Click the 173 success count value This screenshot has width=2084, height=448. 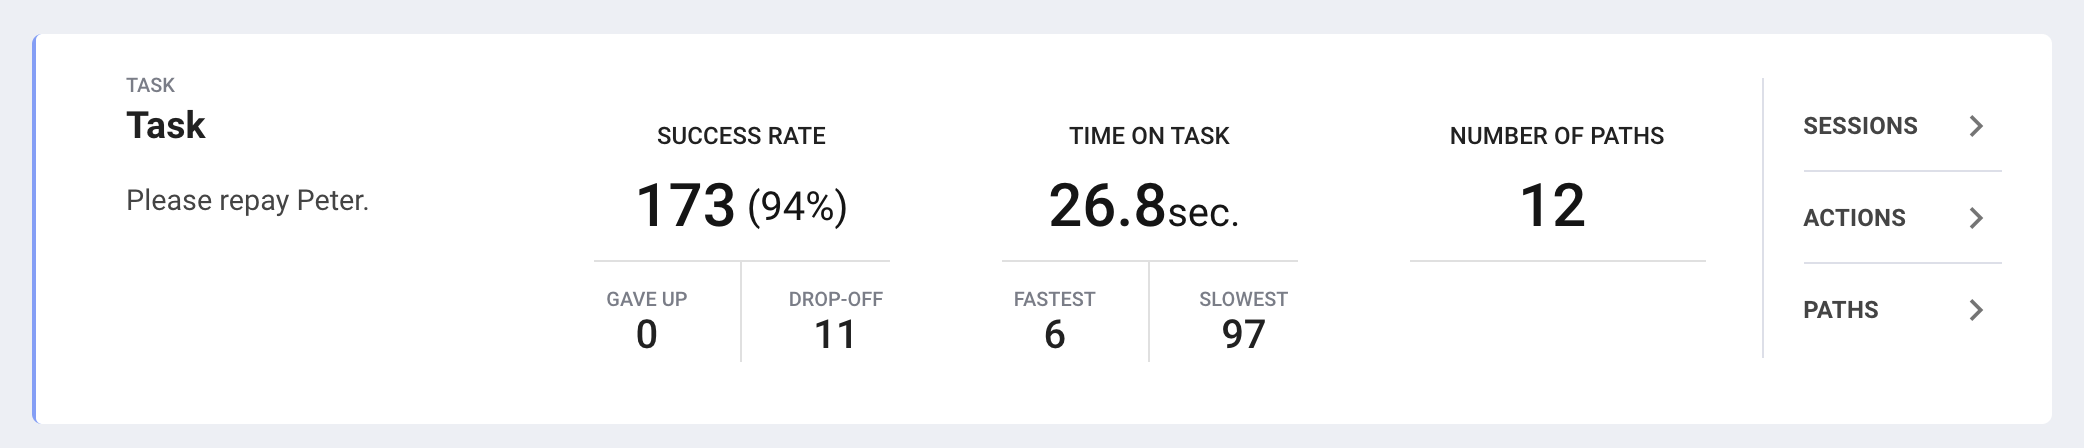tap(686, 206)
